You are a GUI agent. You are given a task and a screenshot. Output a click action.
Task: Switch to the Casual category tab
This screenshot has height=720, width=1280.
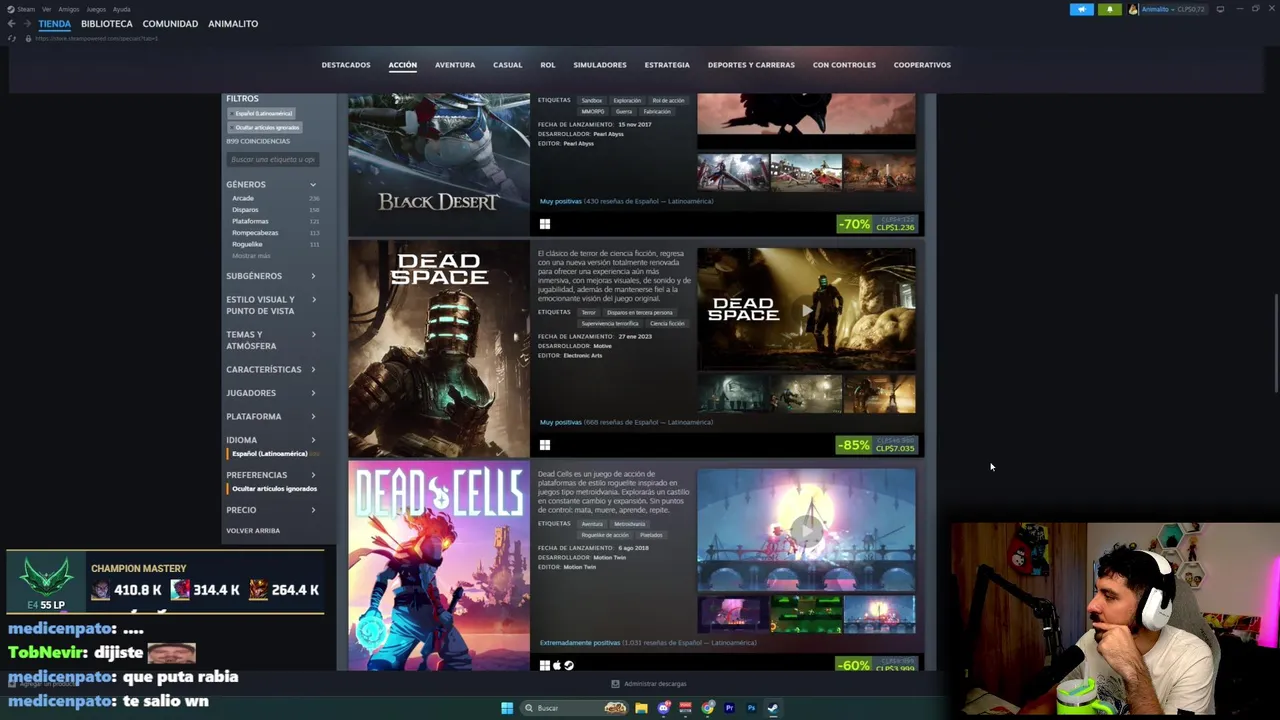507,65
